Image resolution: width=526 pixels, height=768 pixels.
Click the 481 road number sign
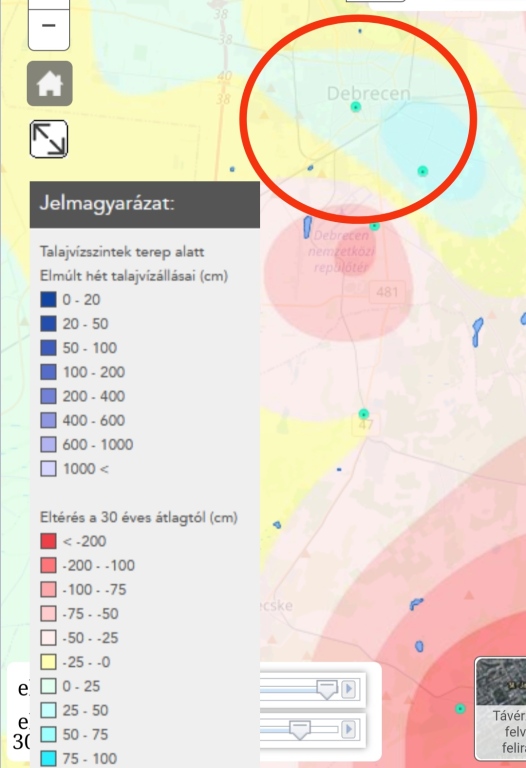click(x=387, y=292)
